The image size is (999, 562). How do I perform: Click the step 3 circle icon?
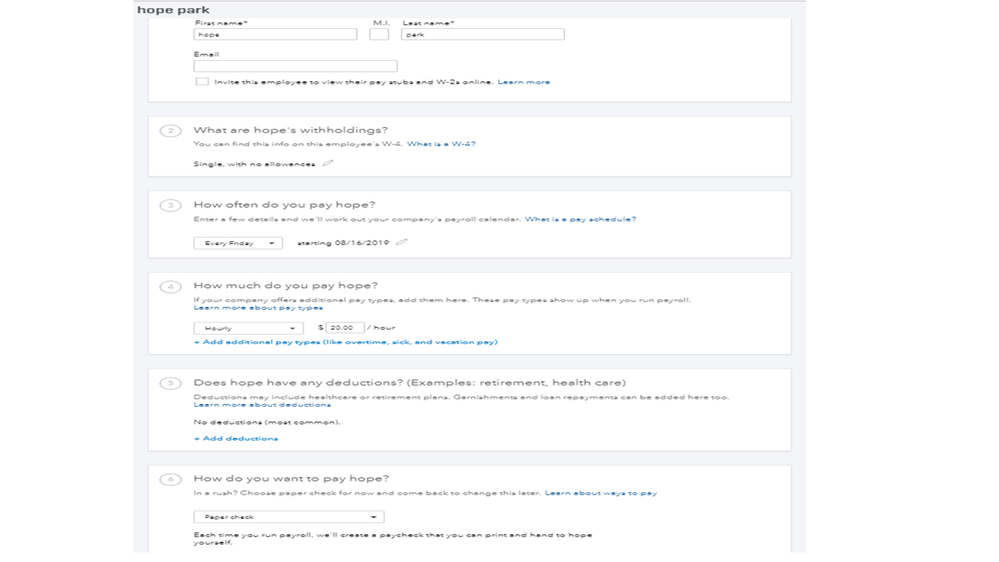point(171,205)
